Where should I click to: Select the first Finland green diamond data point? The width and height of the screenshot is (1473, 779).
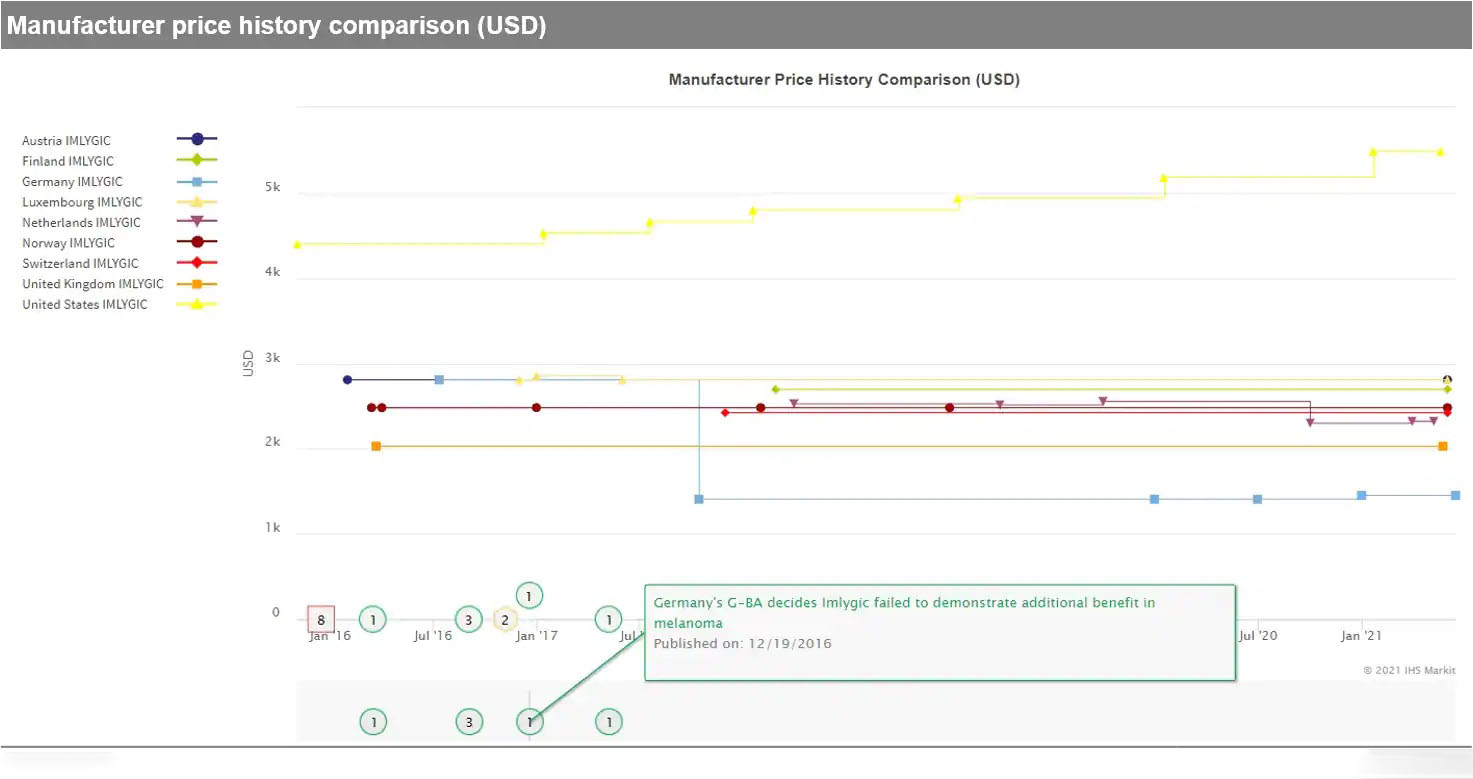click(775, 389)
